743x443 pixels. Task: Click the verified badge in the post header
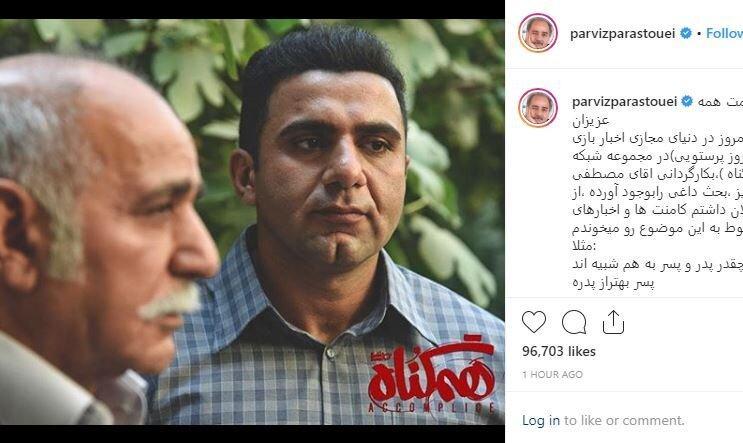pos(686,33)
